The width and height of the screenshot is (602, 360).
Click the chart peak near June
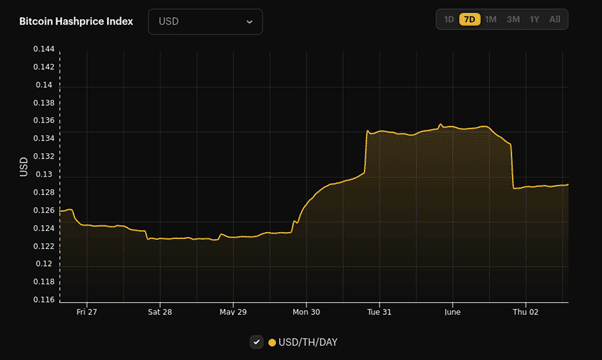(x=440, y=124)
